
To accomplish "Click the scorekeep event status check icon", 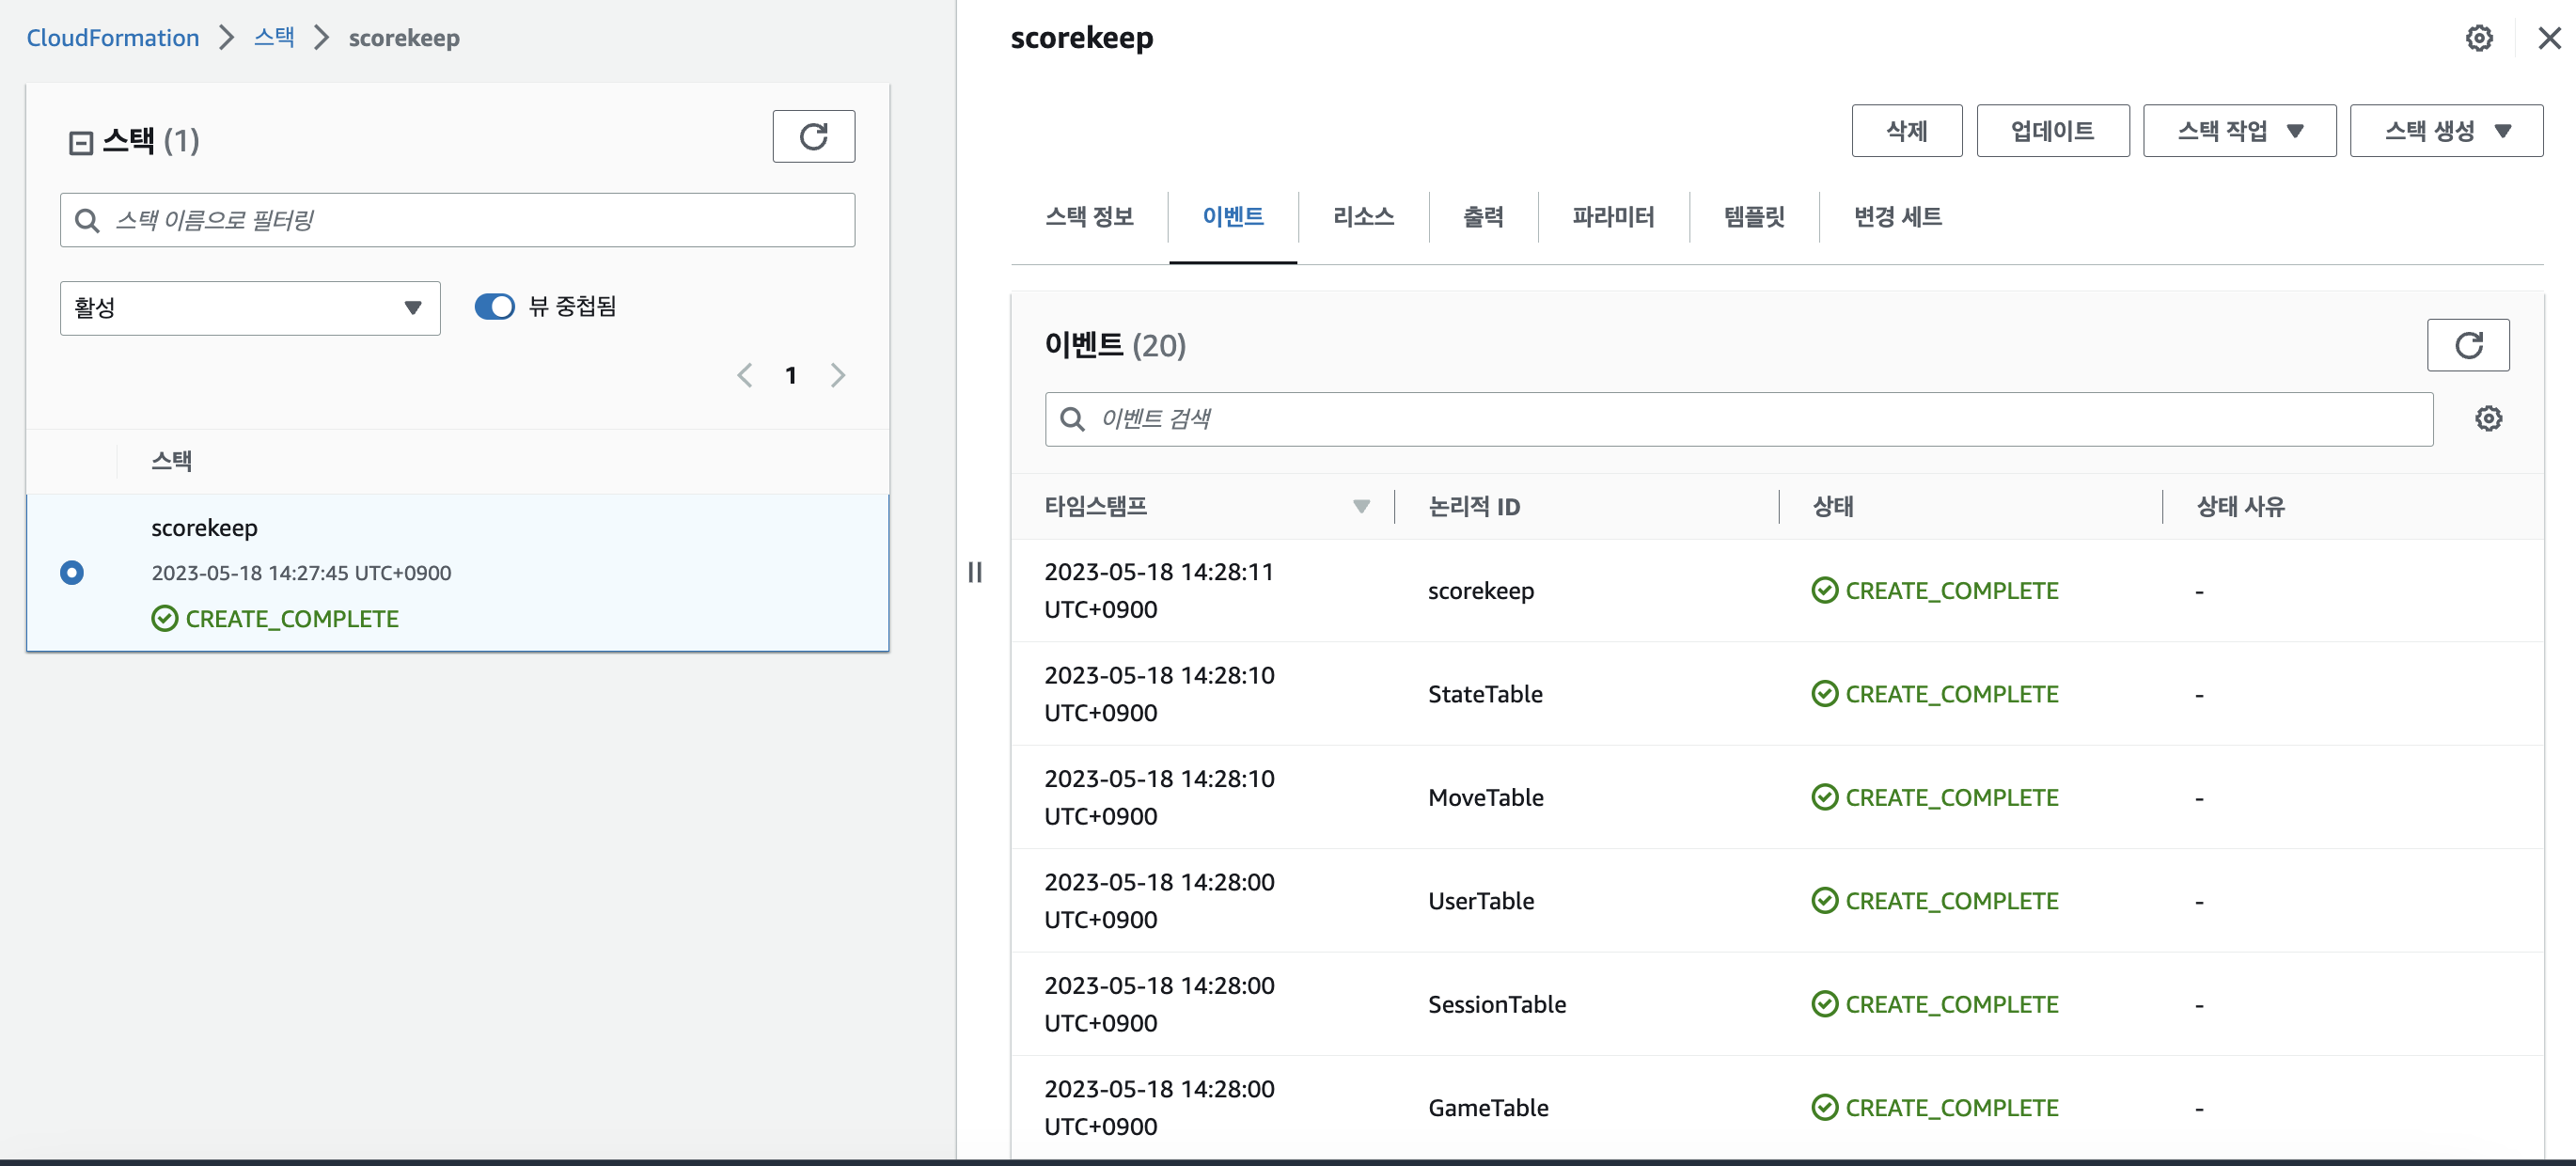I will (1824, 590).
